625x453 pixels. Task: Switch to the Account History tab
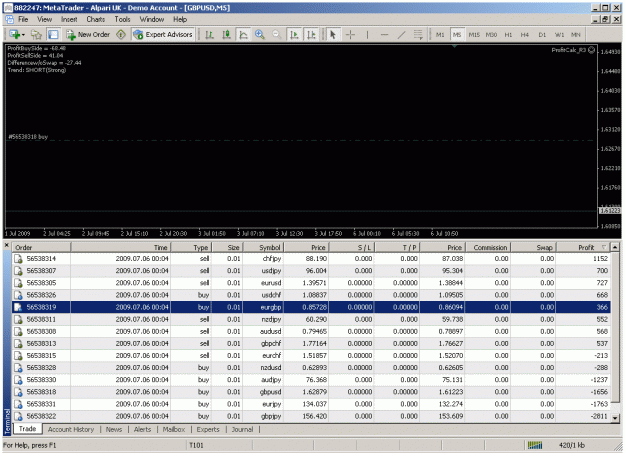click(x=71, y=429)
